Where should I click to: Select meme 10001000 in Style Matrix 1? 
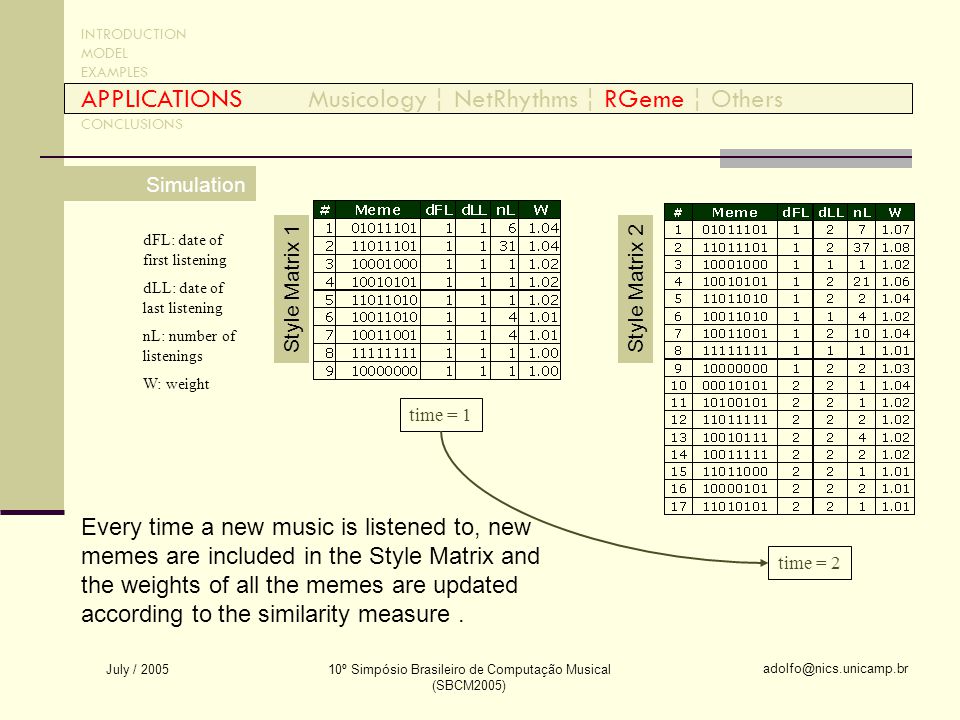coord(384,264)
